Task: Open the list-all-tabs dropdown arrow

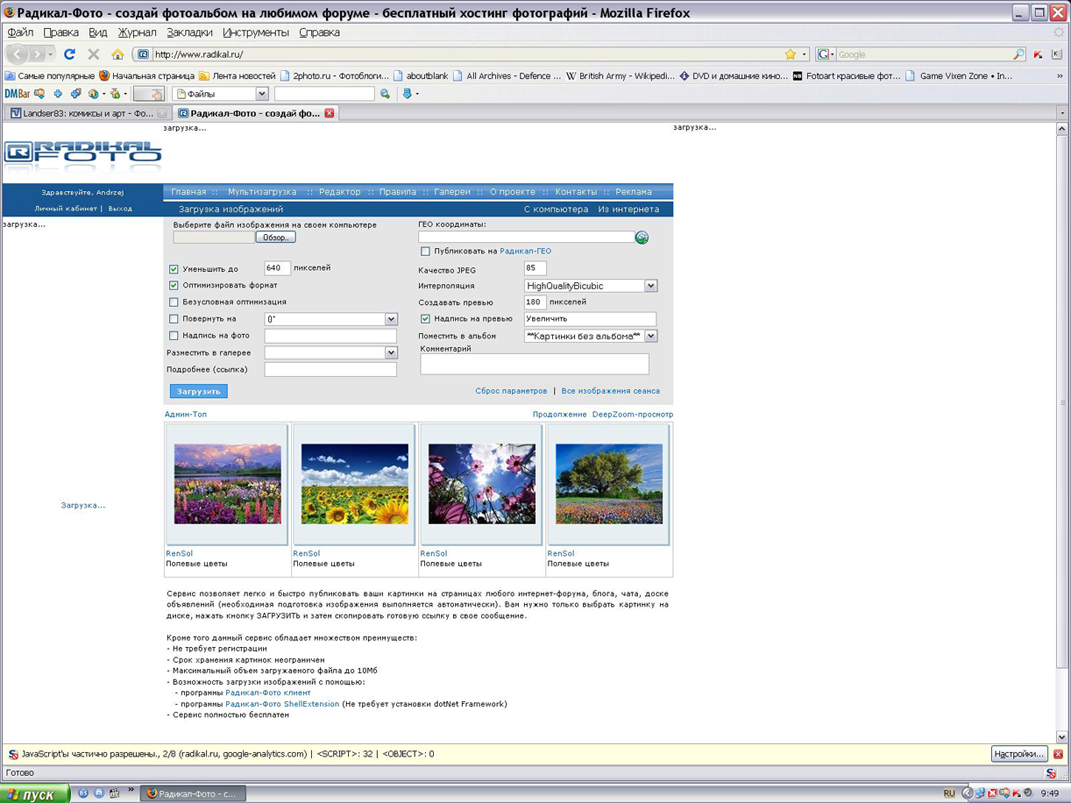Action: [x=1062, y=113]
